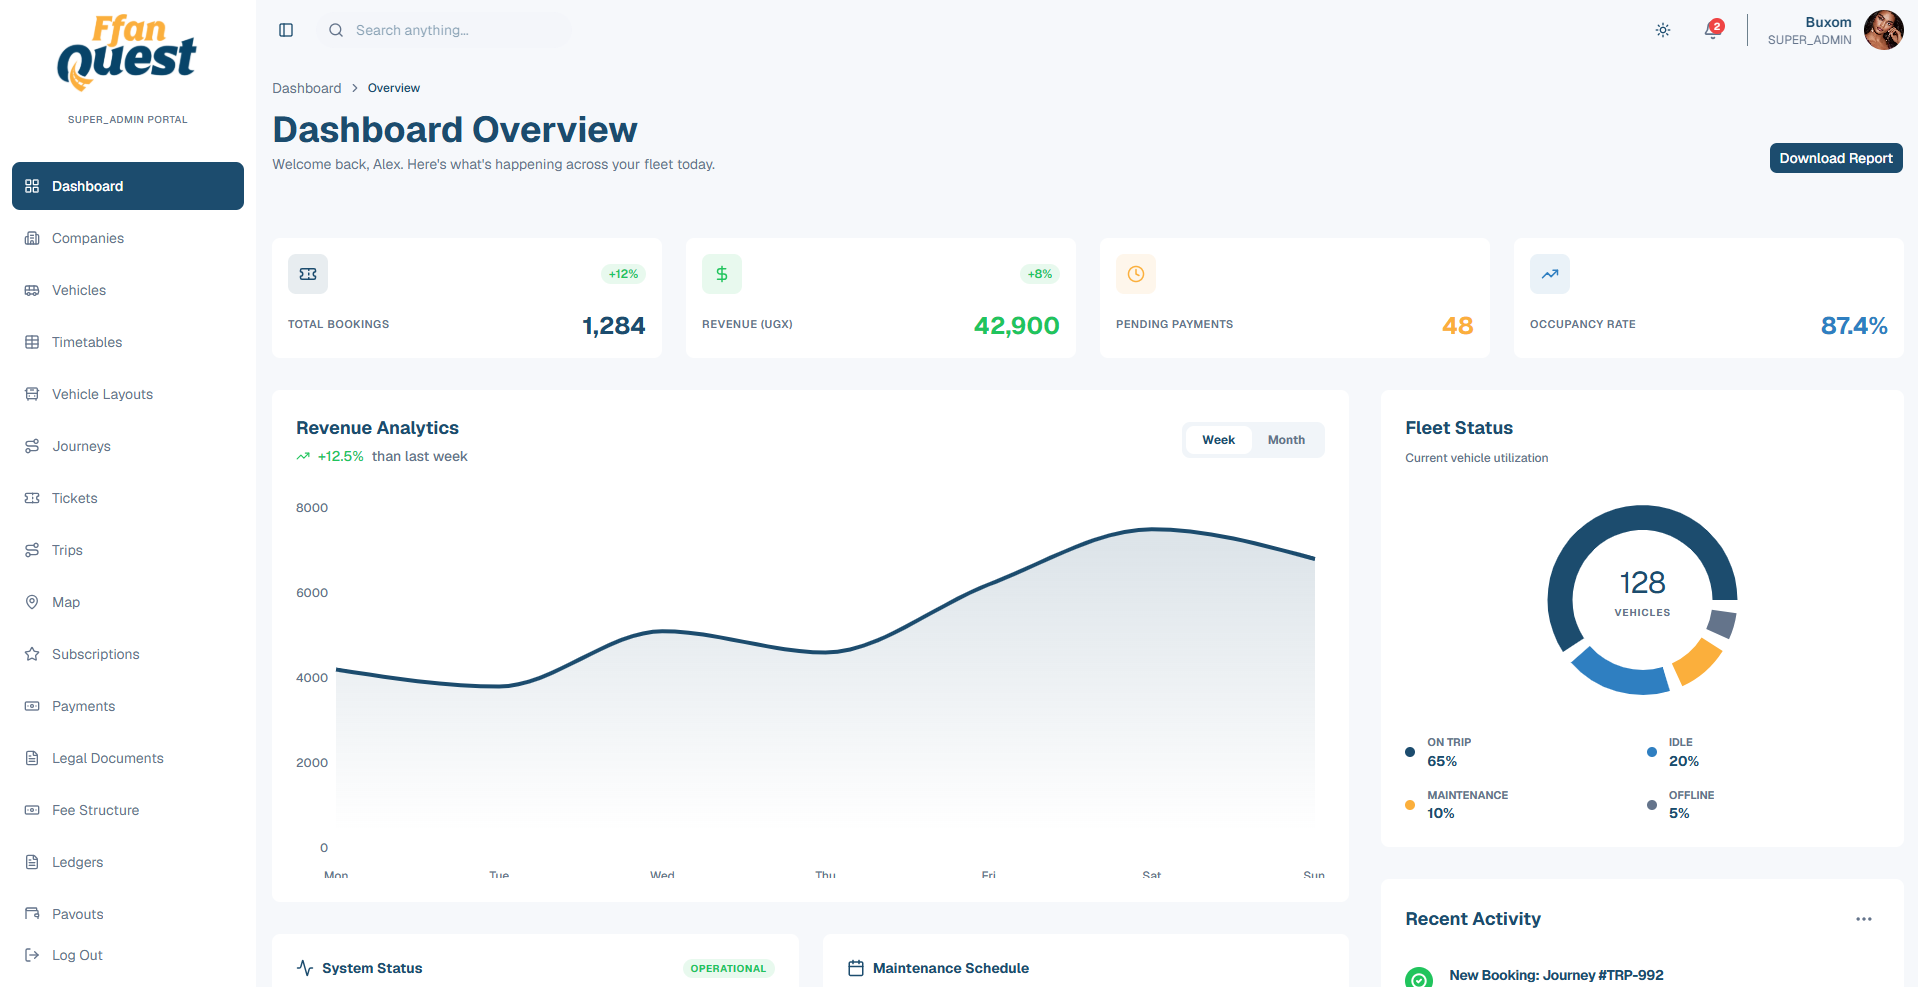Open the Tickets page link
This screenshot has width=1918, height=987.
pos(128,498)
